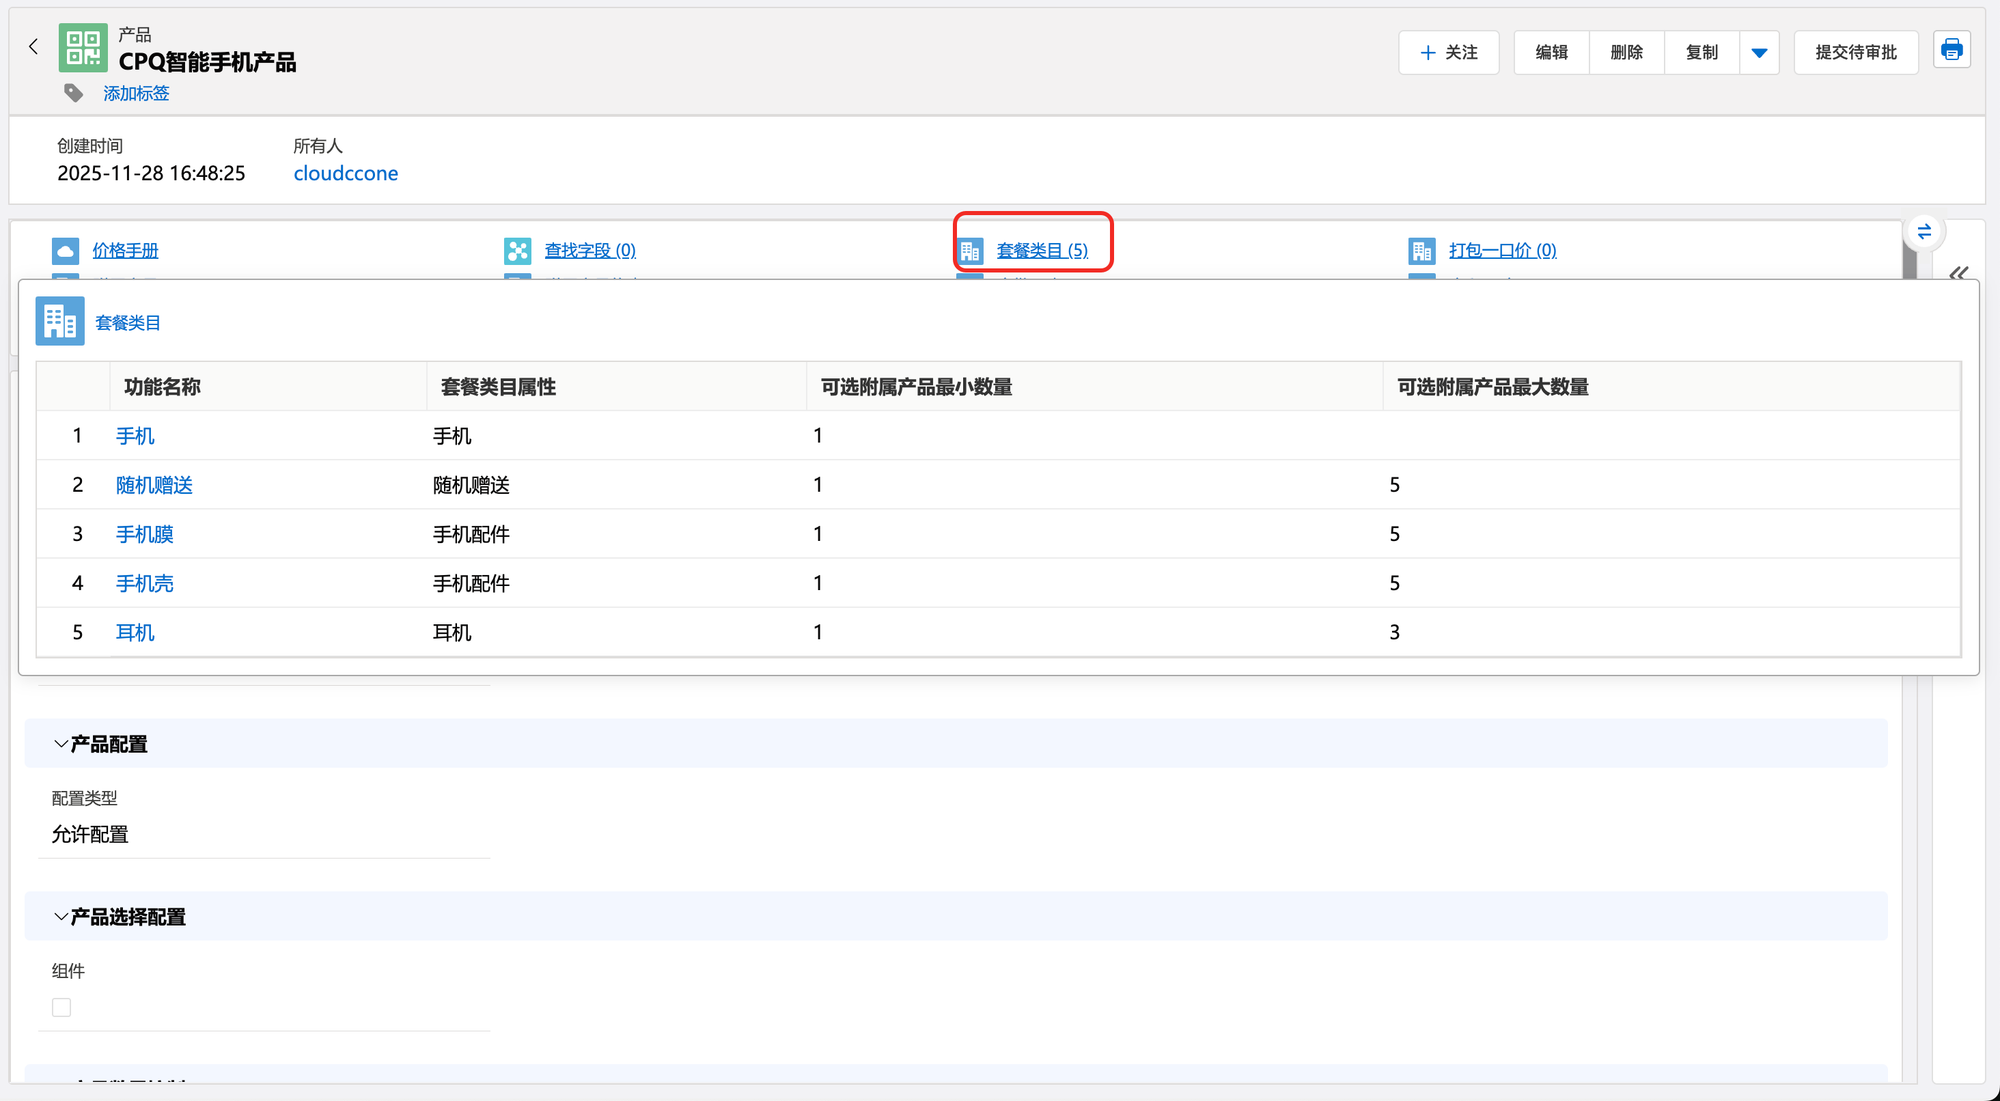This screenshot has width=2000, height=1101.
Task: Click the 提交待审批 button
Action: click(x=1855, y=53)
